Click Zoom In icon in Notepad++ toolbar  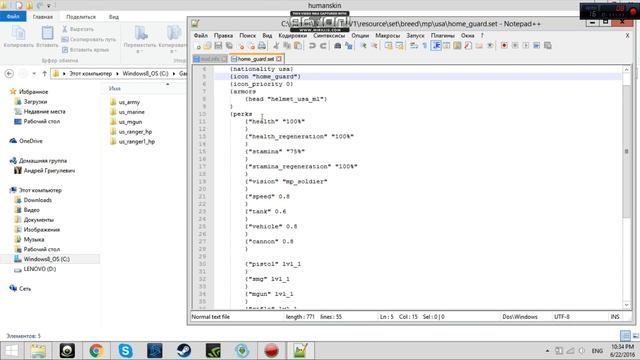point(363,46)
